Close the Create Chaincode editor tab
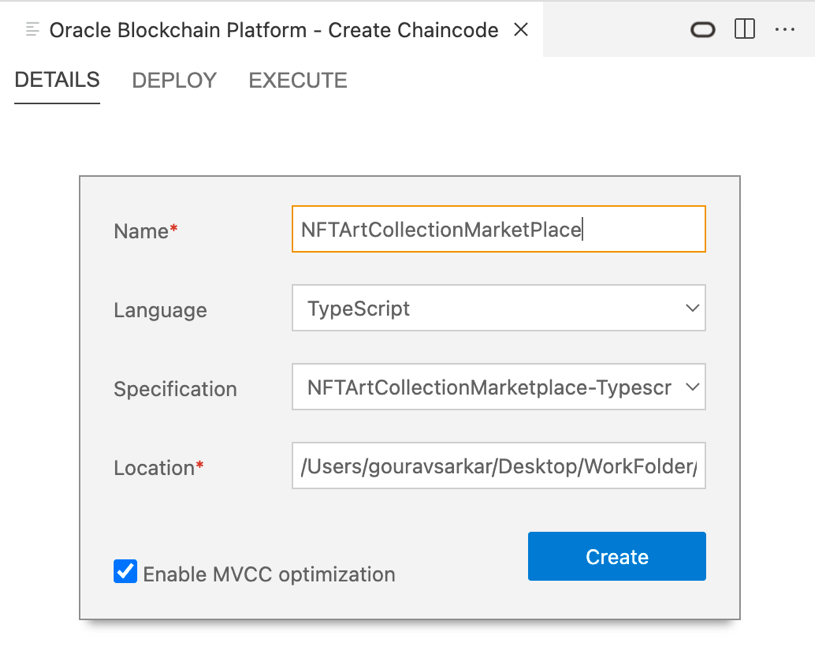 tap(520, 30)
